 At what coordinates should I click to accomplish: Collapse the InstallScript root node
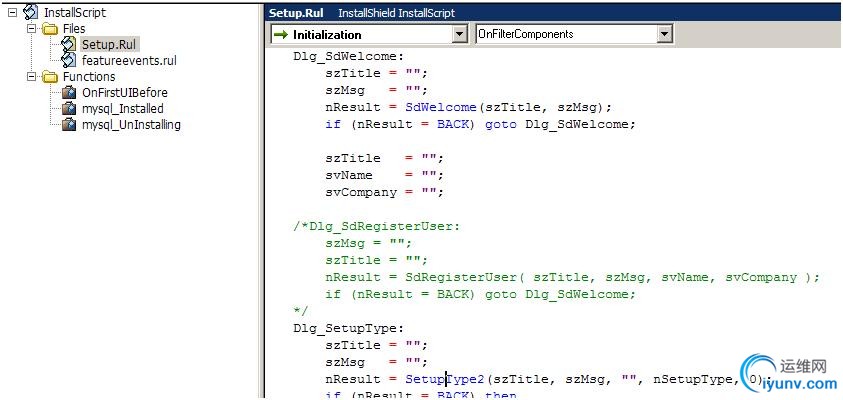13,12
